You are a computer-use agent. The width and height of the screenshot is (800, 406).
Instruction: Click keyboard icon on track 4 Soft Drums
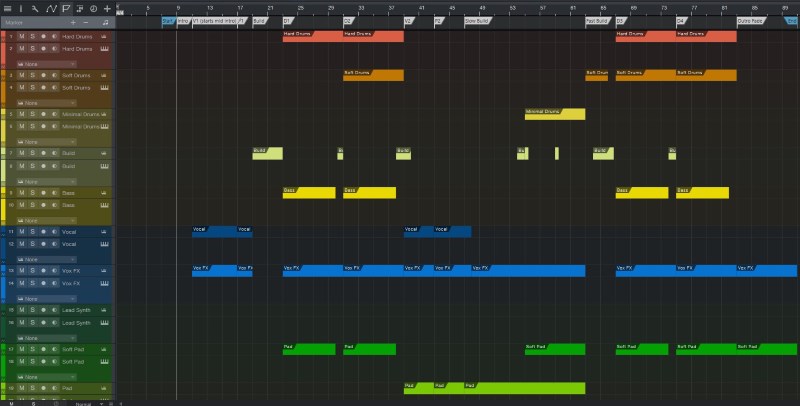tap(104, 88)
